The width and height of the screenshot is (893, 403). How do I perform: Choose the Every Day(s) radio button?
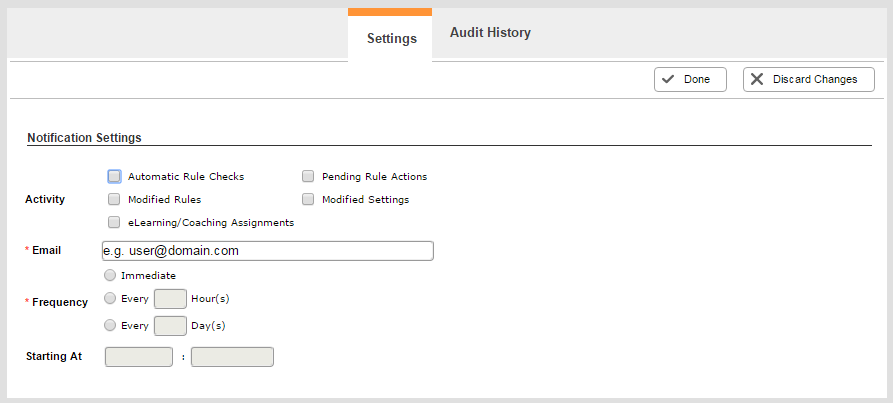point(110,326)
